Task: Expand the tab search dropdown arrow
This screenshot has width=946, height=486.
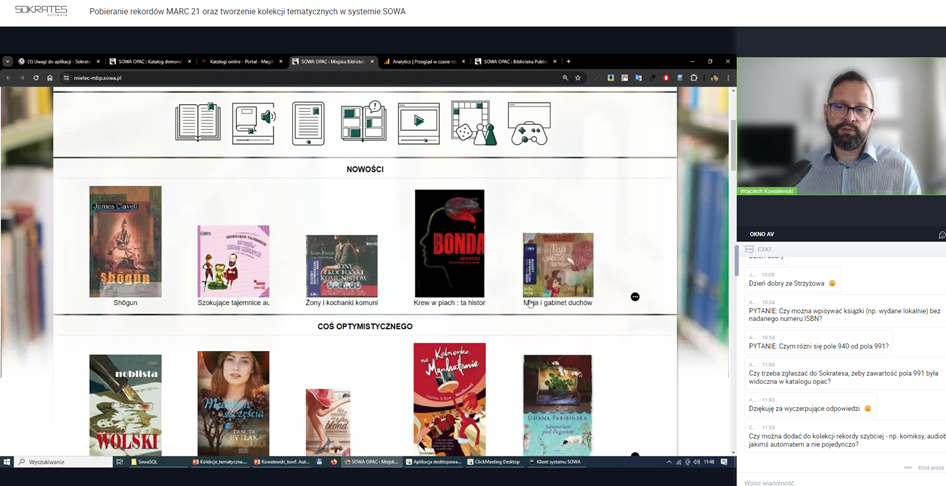Action: (7, 62)
